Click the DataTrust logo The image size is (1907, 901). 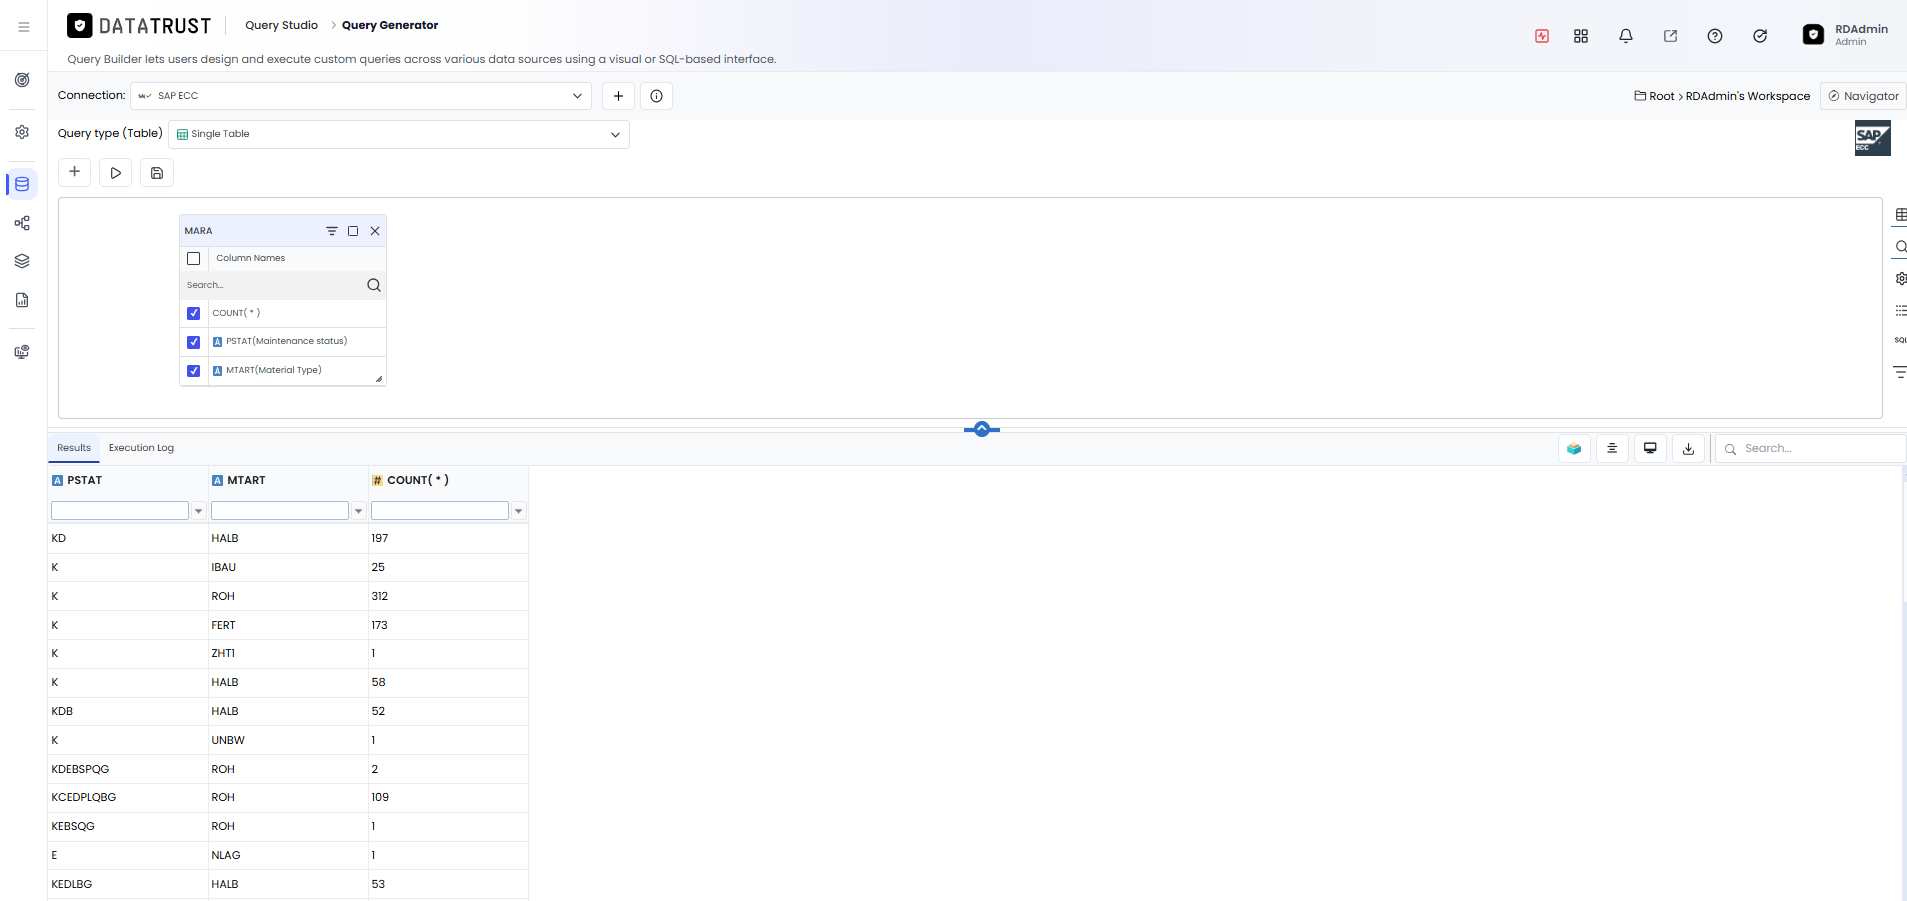click(139, 26)
